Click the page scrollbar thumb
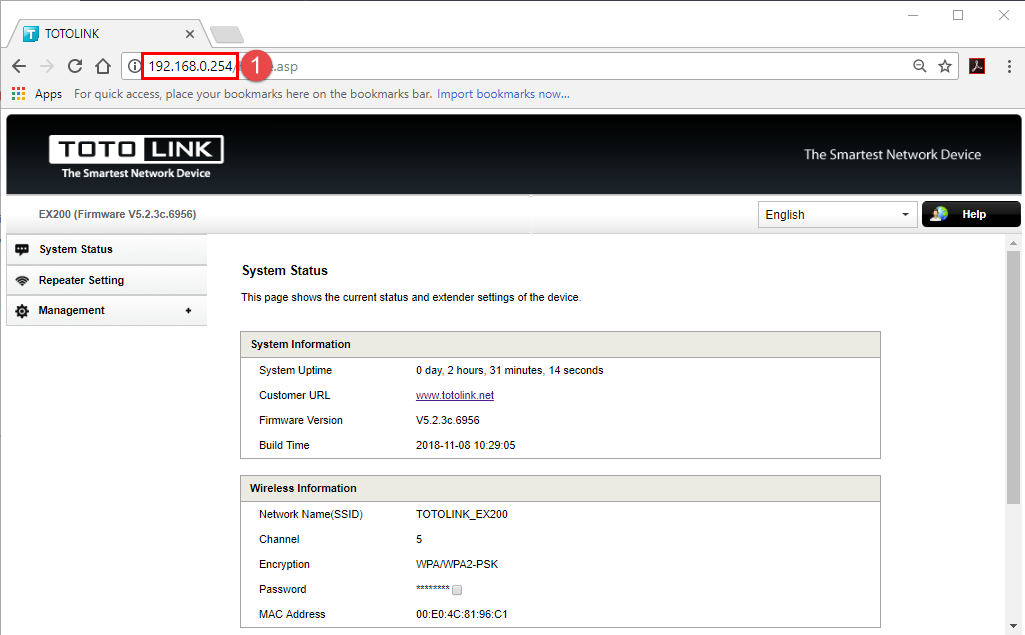 tap(1013, 377)
